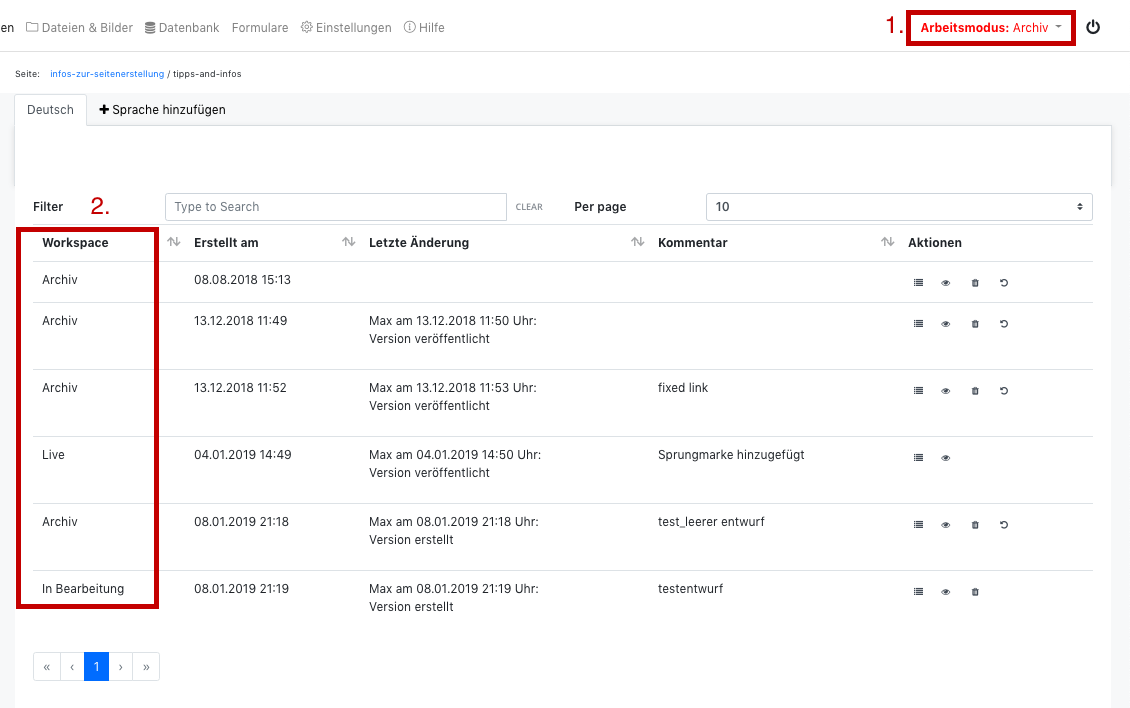
Task: Sort table by Erstellt am column arrows
Action: coord(349,242)
